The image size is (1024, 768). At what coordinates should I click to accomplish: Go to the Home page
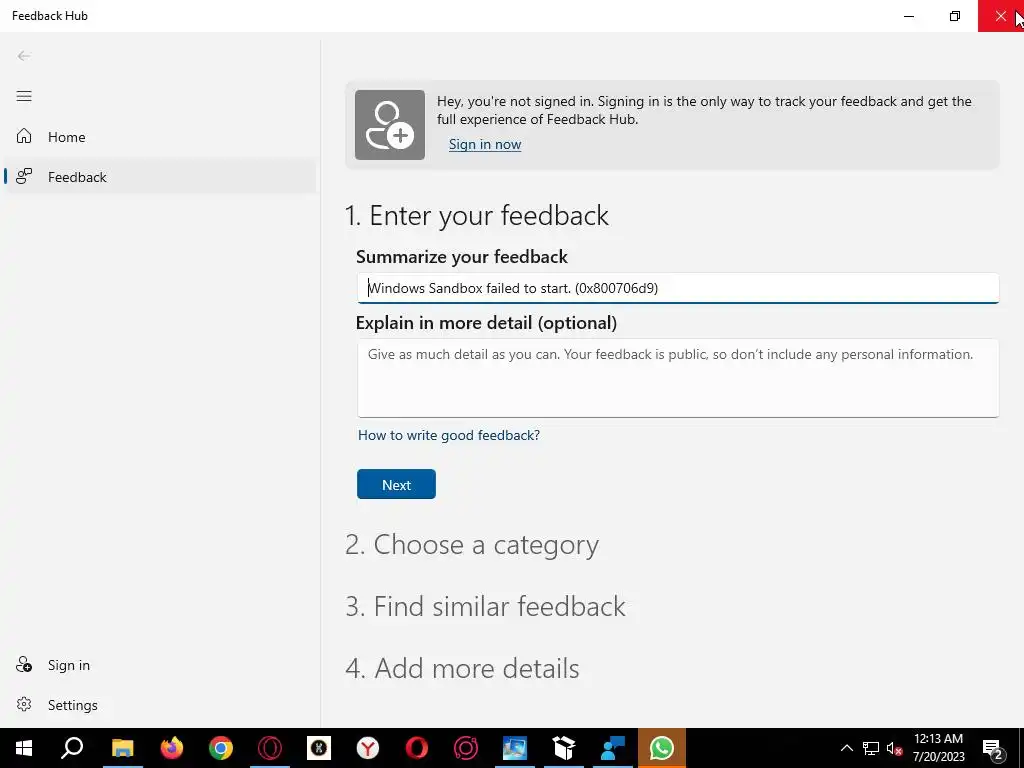160,136
